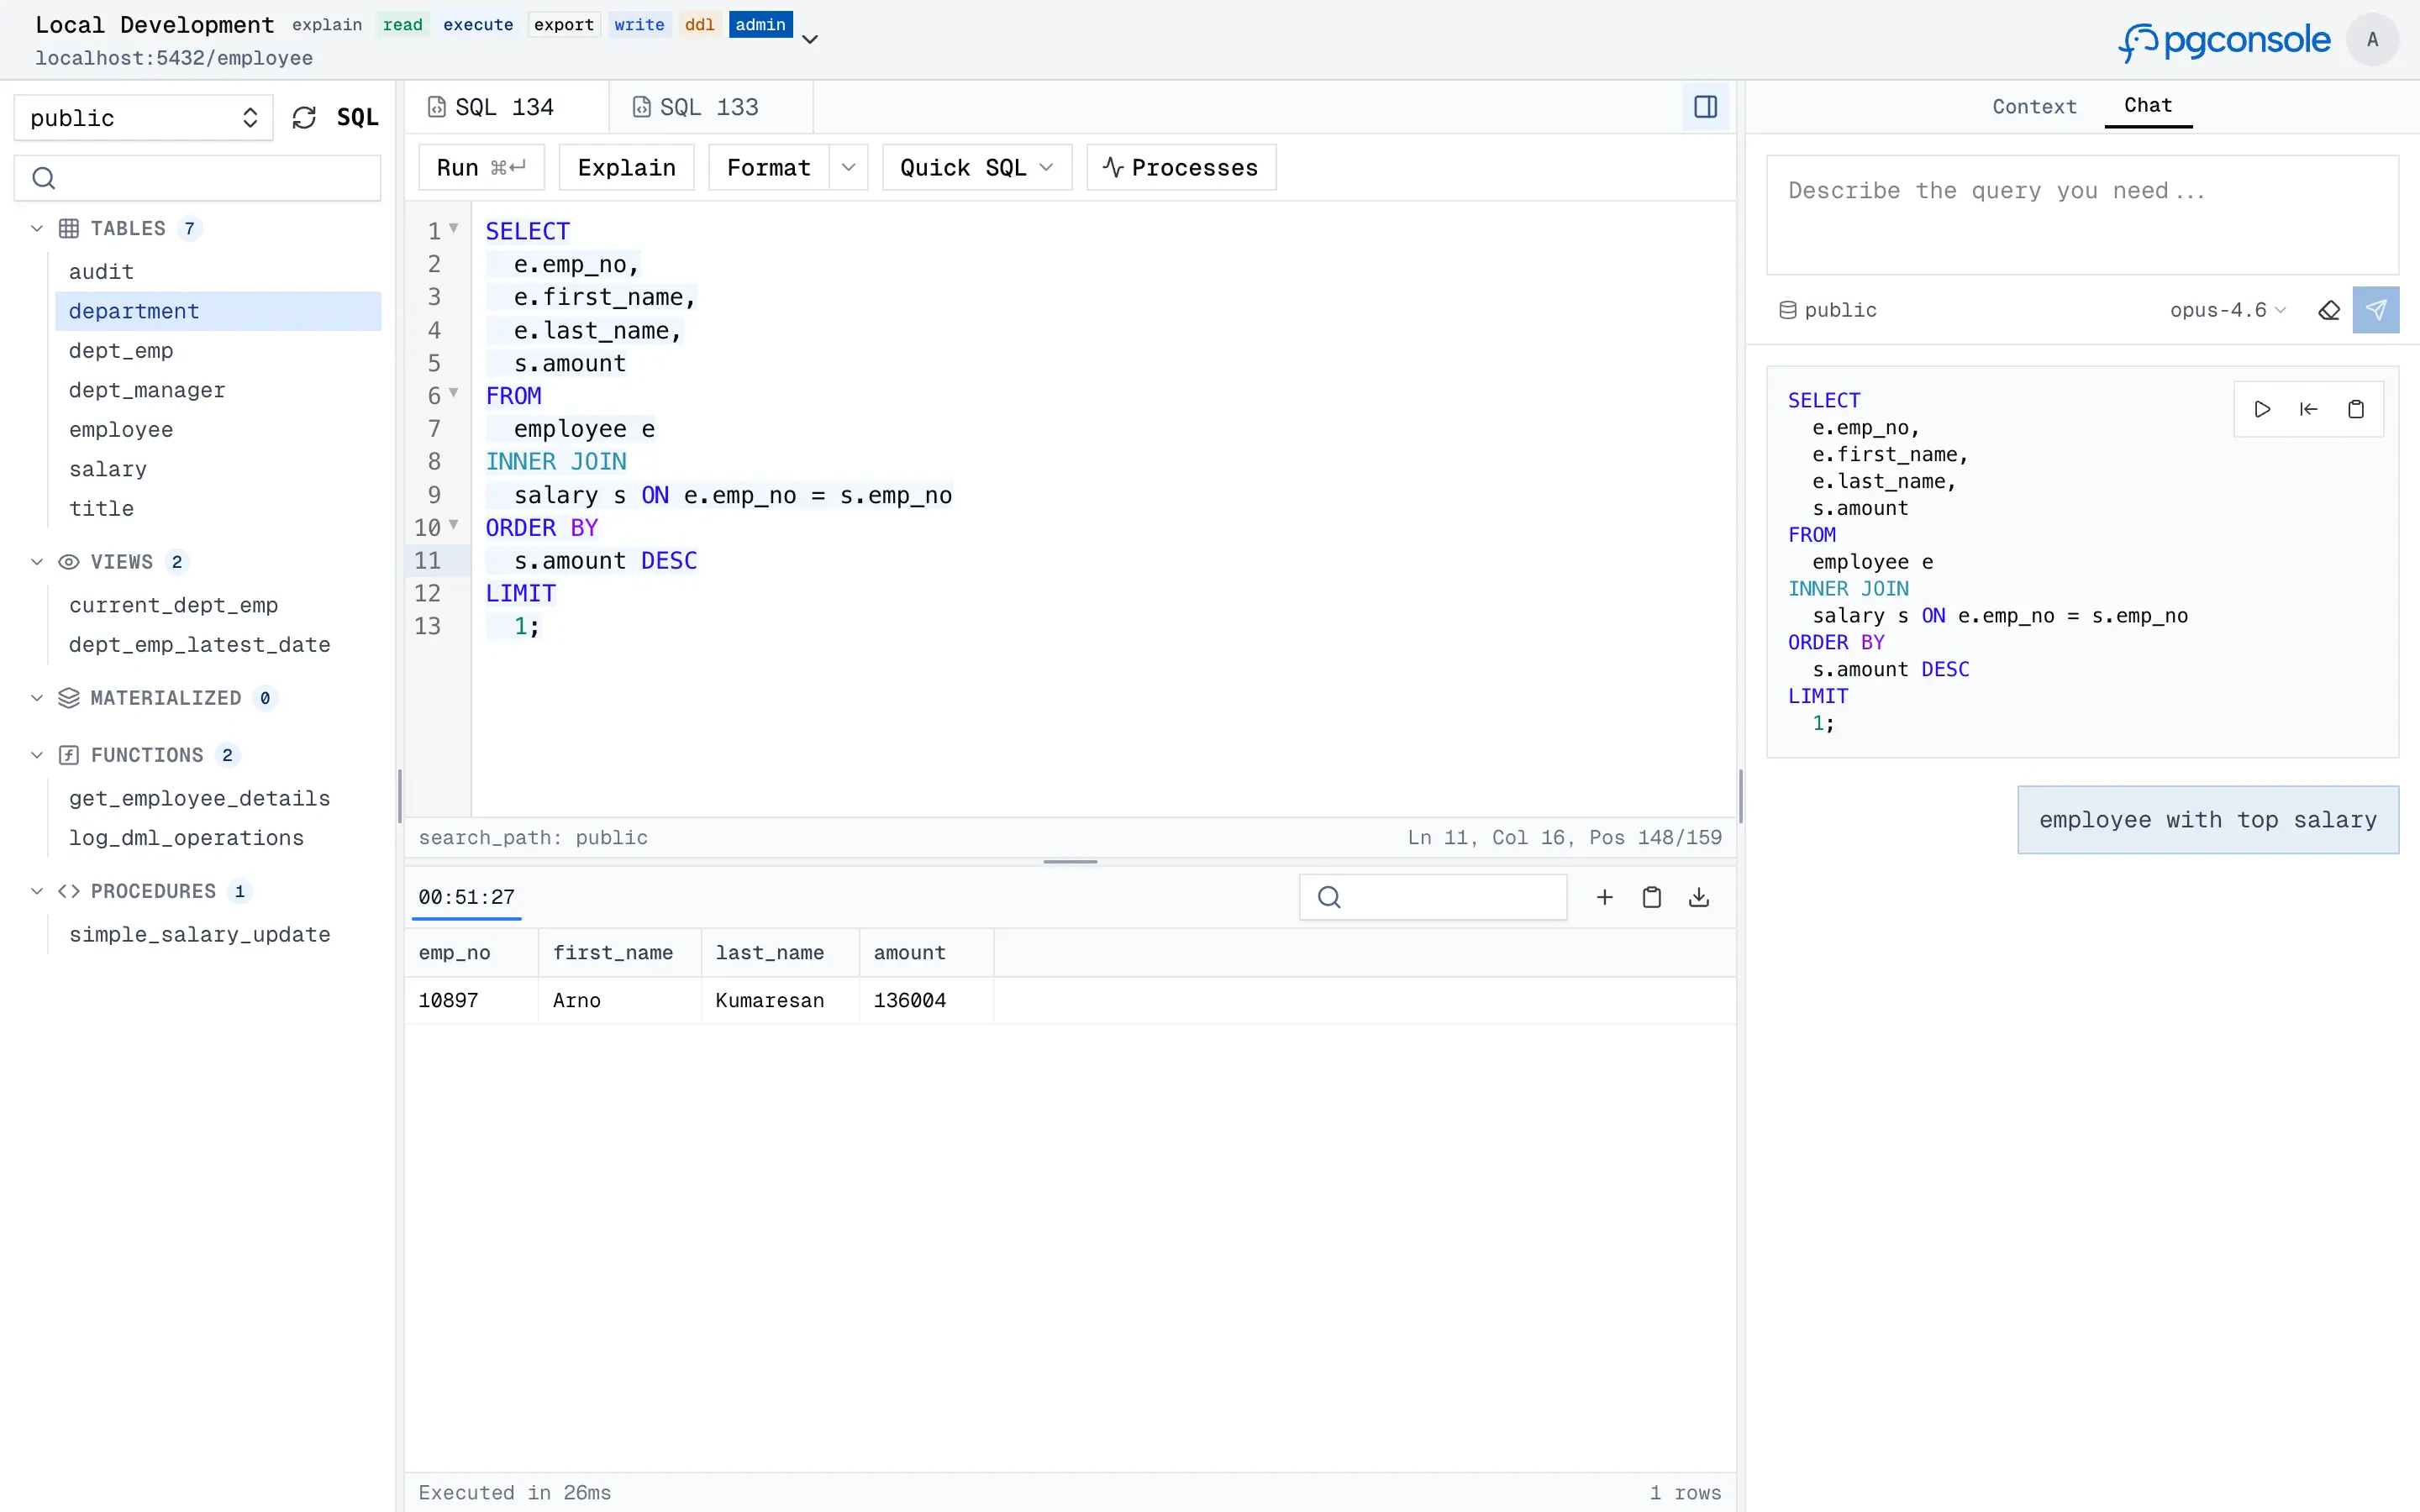Collapse the TABLES section in sidebar

coord(36,228)
